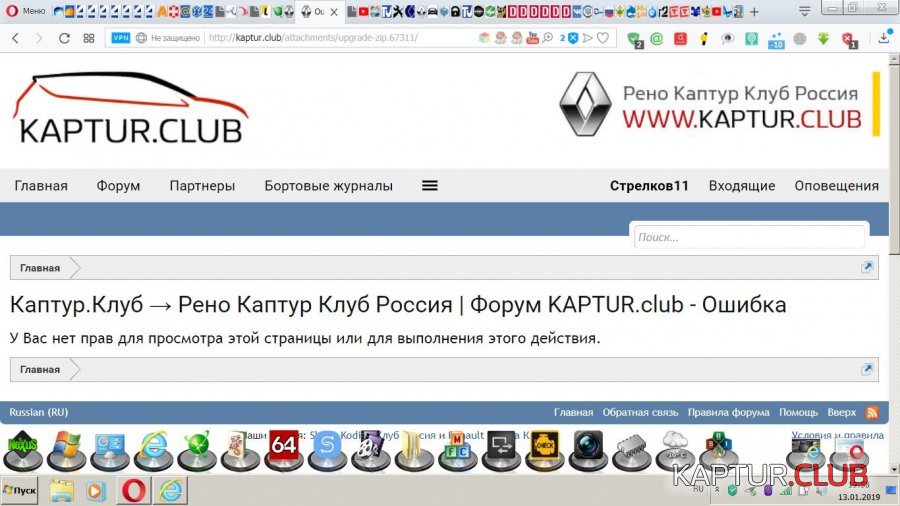Open the Стрелков11 user account link
Screen dimensions: 900x506
pyautogui.click(x=649, y=185)
